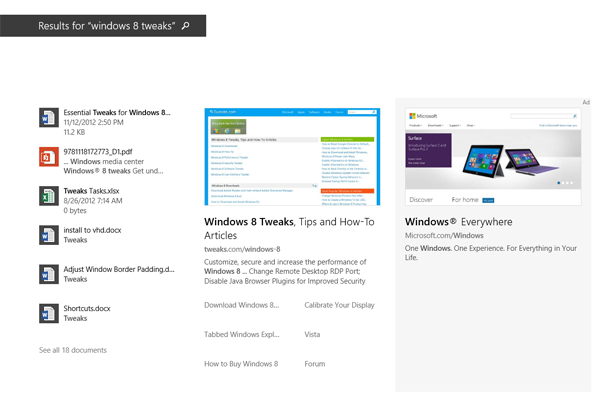Open Download Windows 8 sublink
The width and height of the screenshot is (600, 409).
[241, 305]
